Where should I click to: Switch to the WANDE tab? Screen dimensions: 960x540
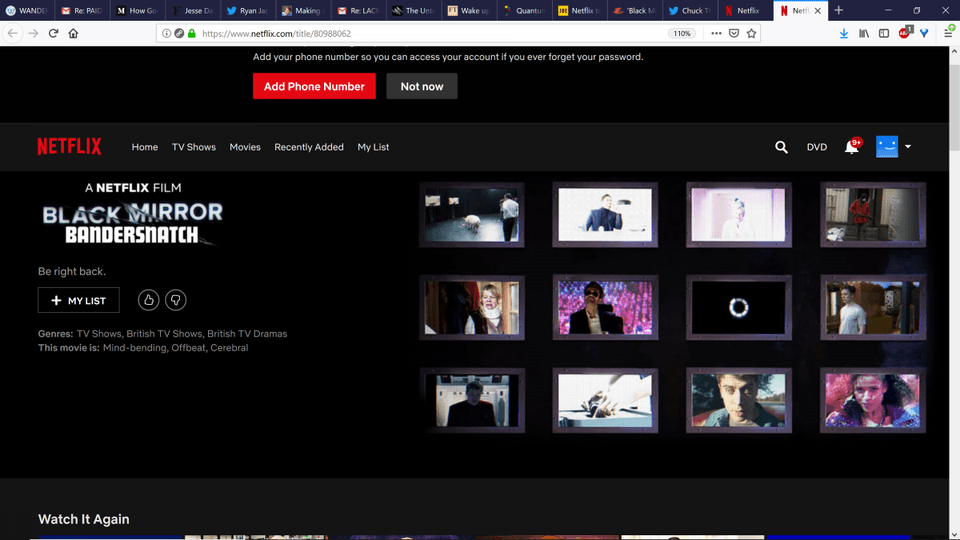[x=28, y=10]
